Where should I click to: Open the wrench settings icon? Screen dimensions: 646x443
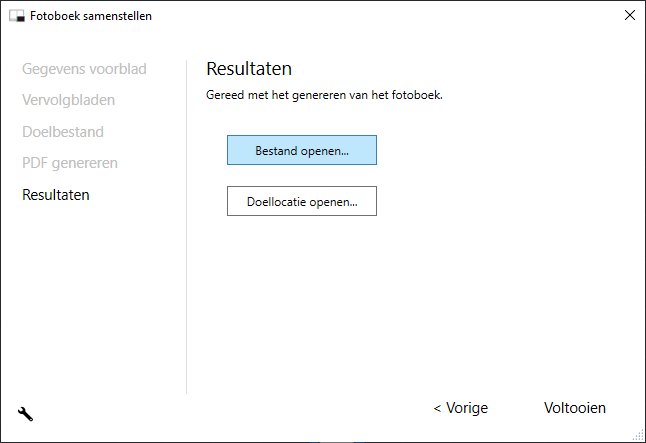coord(26,413)
